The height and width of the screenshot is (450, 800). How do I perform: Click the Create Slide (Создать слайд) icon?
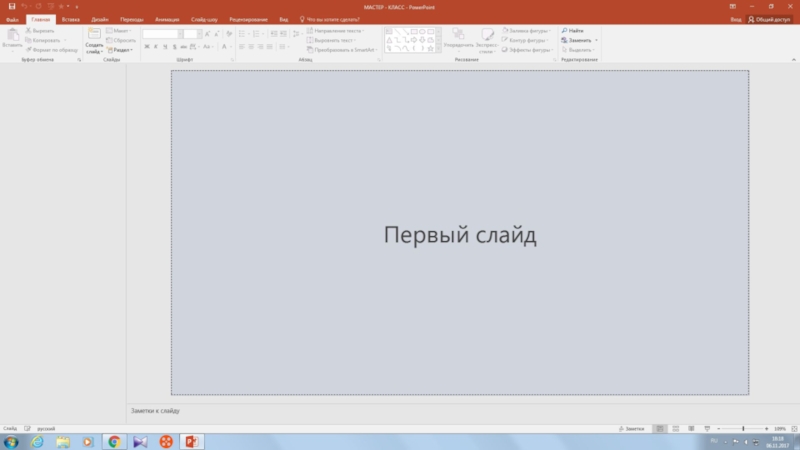(x=94, y=37)
